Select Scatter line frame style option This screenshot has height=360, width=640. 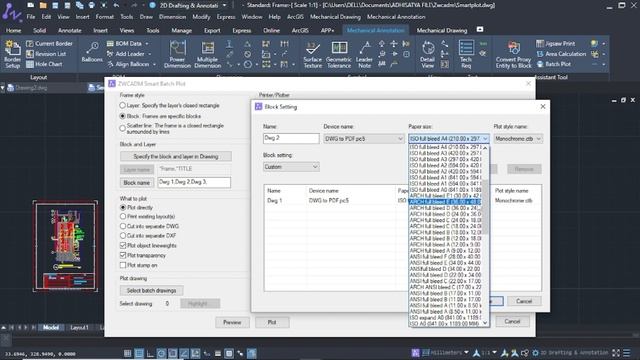[x=122, y=128]
